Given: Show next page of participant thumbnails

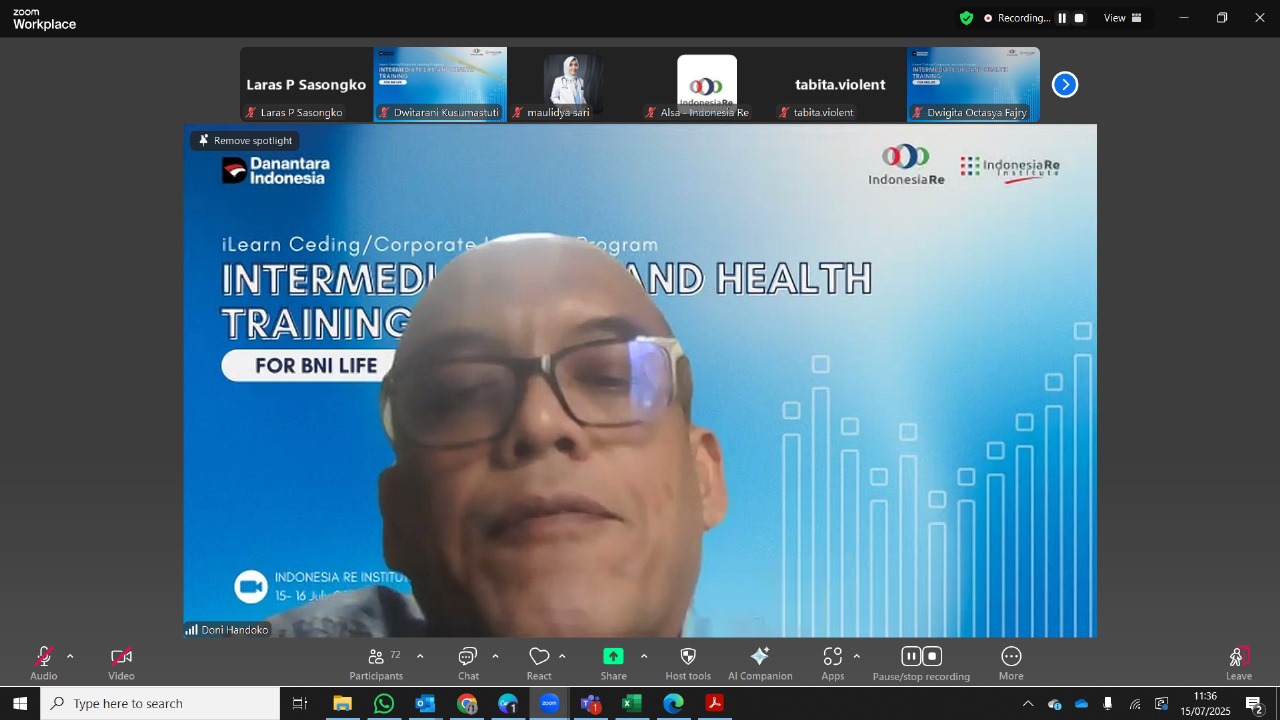Looking at the screenshot, I should click(1065, 85).
